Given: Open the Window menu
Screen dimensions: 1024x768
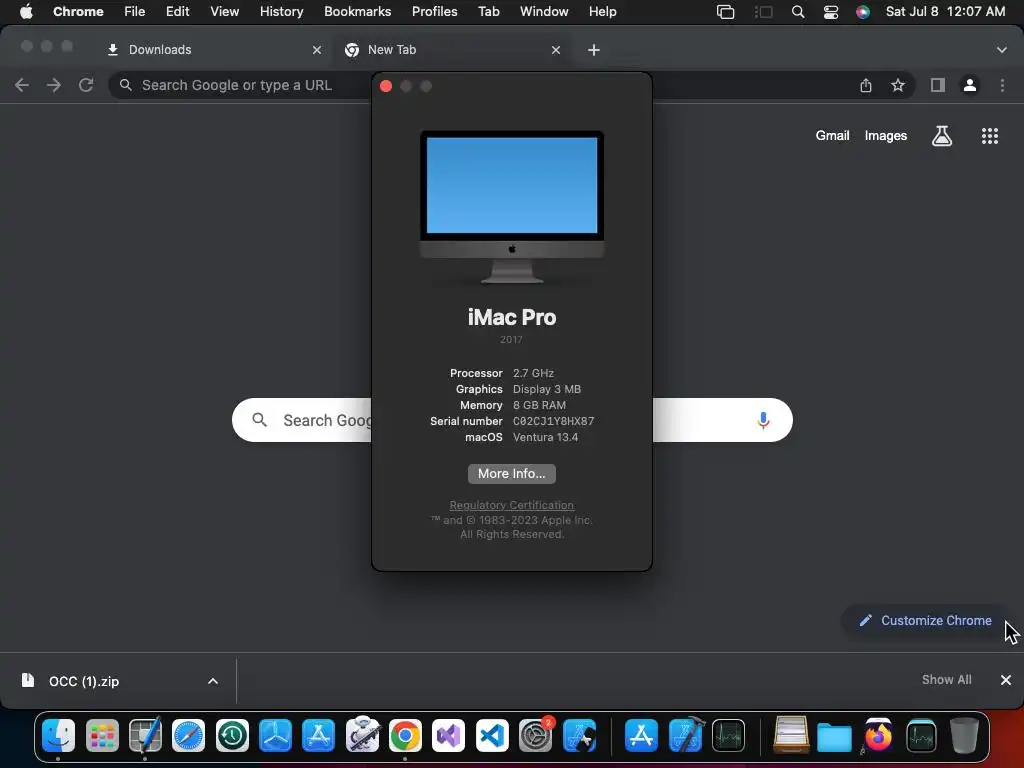Looking at the screenshot, I should (544, 12).
